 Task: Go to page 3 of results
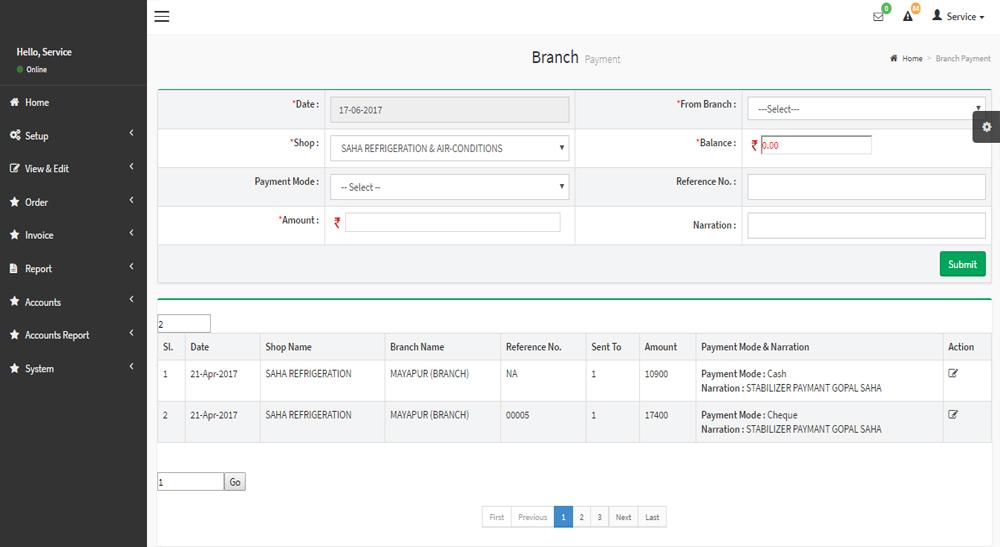(x=599, y=517)
